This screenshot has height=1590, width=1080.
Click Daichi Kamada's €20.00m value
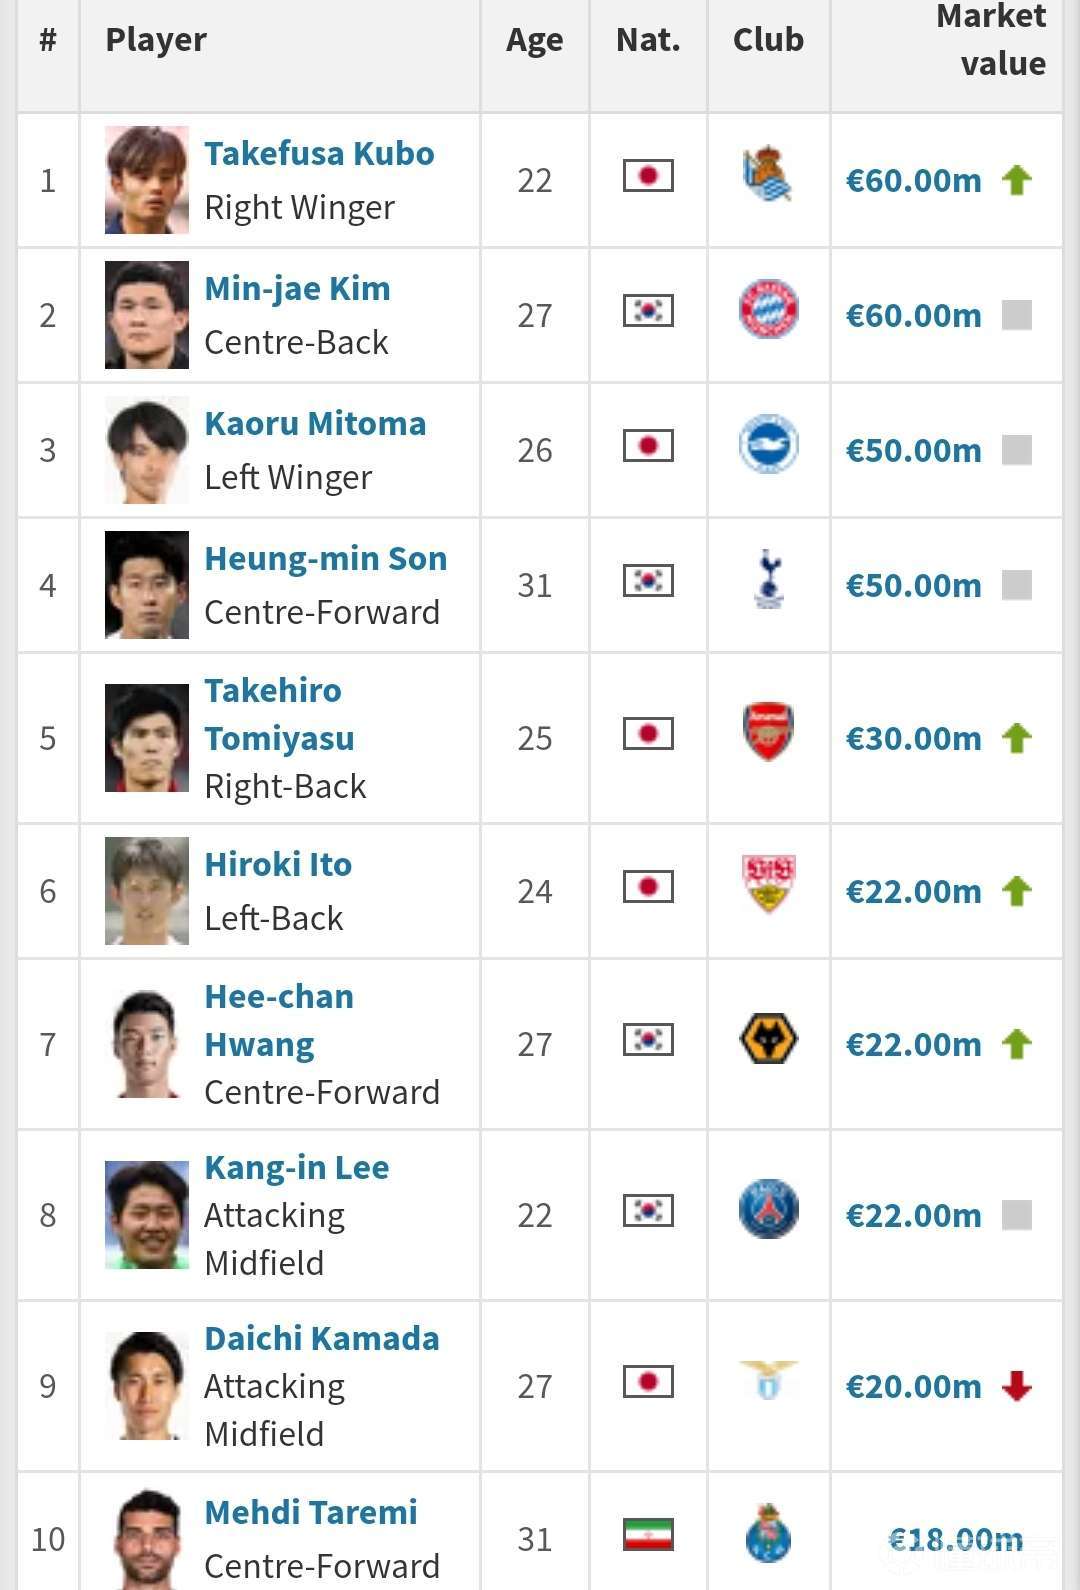point(914,1387)
